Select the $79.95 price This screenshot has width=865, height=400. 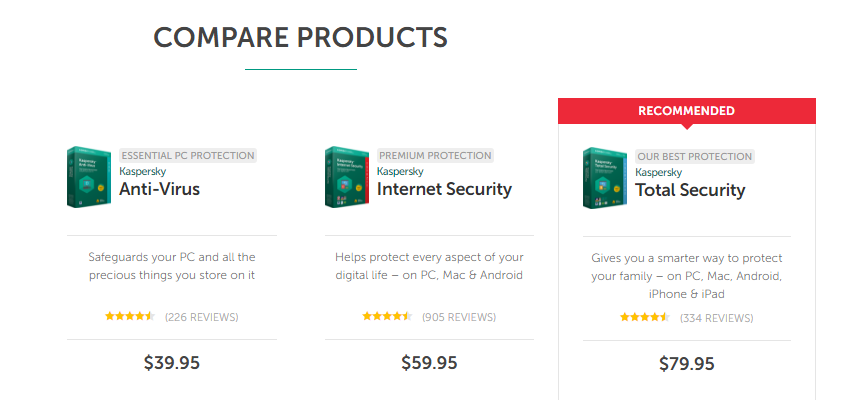(x=687, y=364)
